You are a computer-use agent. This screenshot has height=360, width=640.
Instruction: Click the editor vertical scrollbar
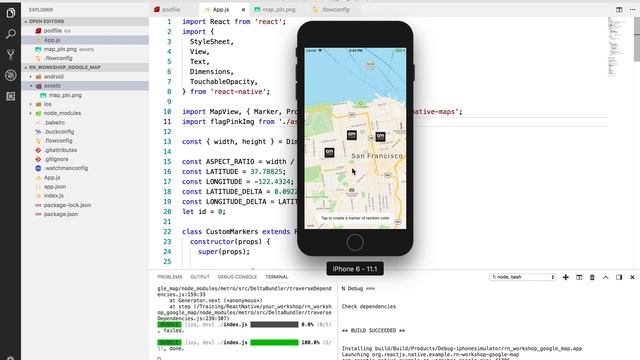click(x=637, y=39)
